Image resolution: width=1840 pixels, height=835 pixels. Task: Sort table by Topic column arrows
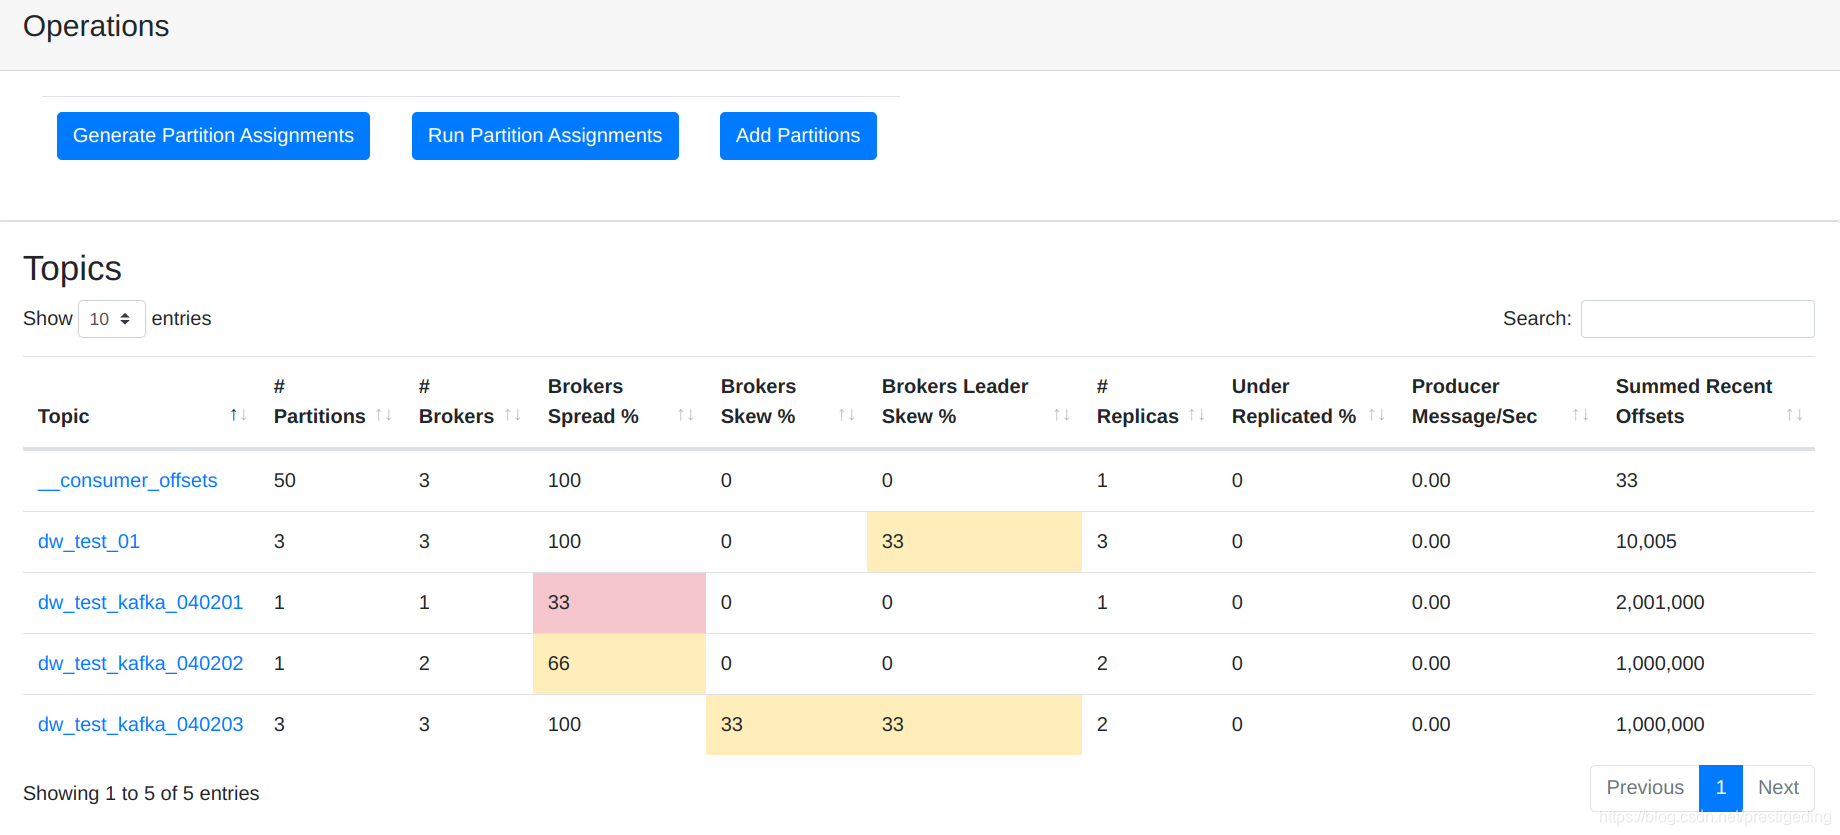click(x=238, y=415)
